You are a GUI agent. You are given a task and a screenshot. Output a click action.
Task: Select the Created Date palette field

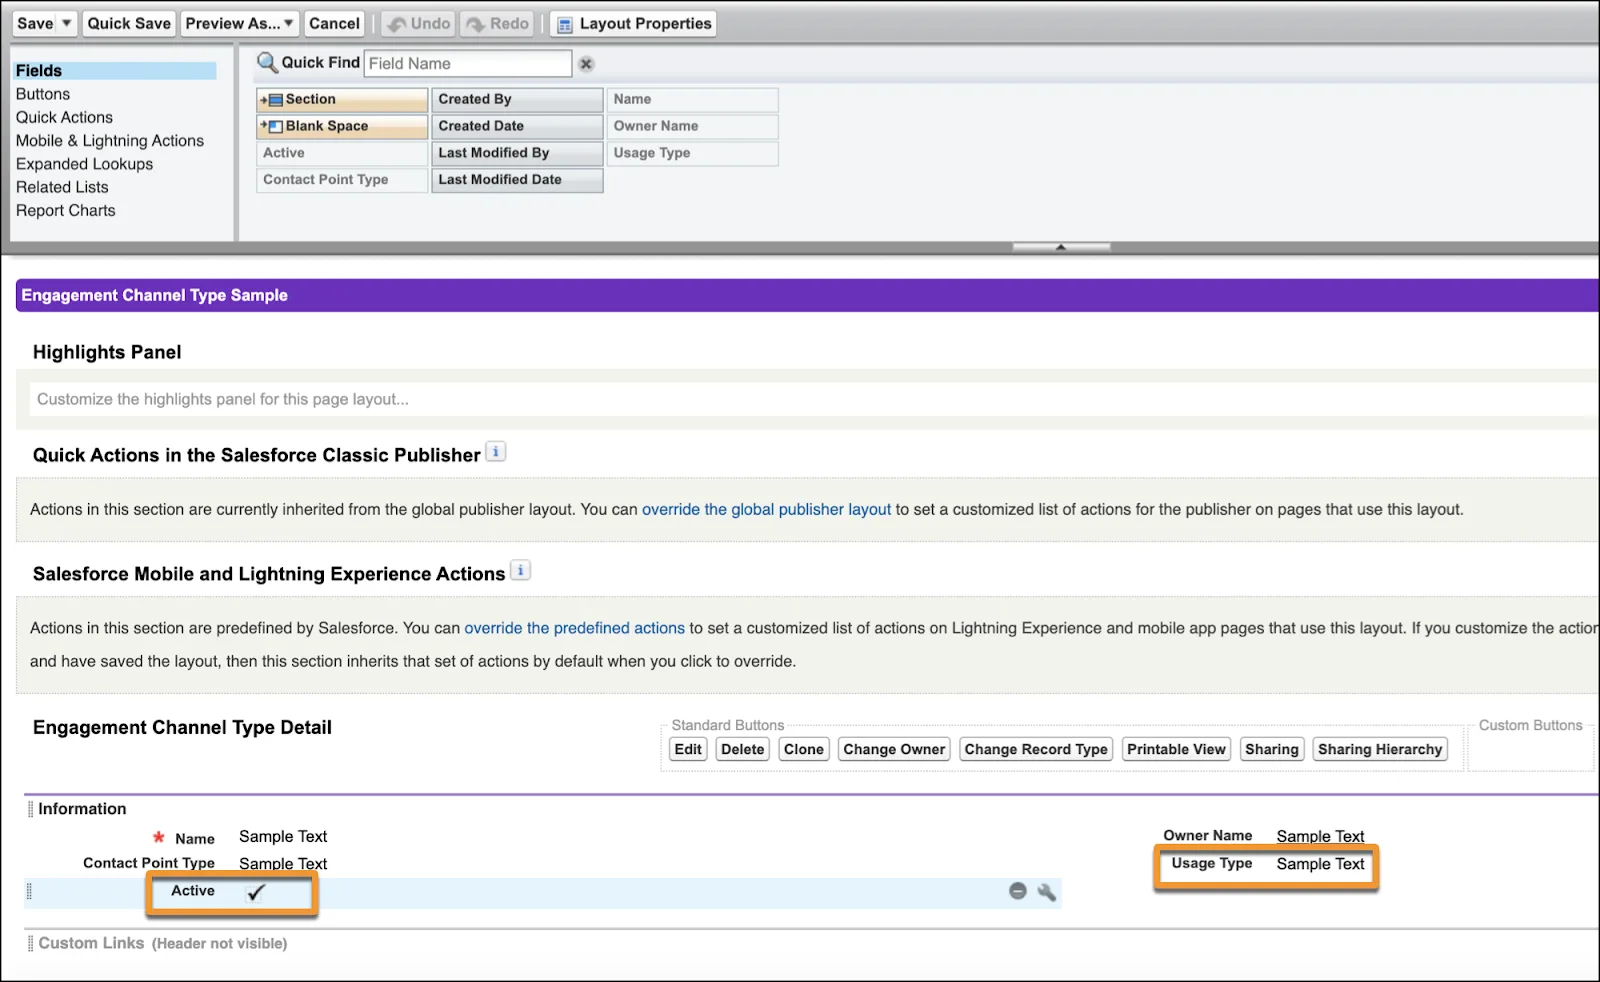[517, 126]
